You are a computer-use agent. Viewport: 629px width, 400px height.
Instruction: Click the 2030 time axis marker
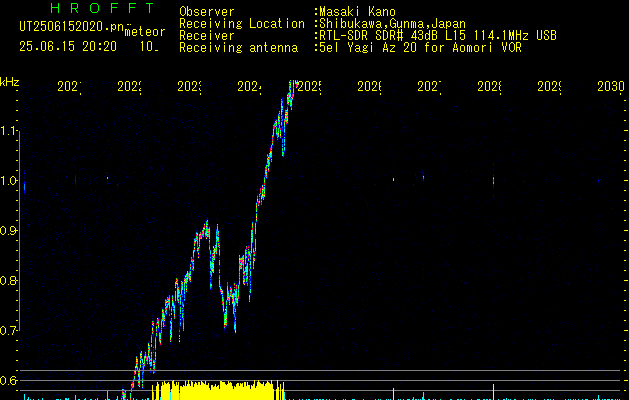point(611,86)
